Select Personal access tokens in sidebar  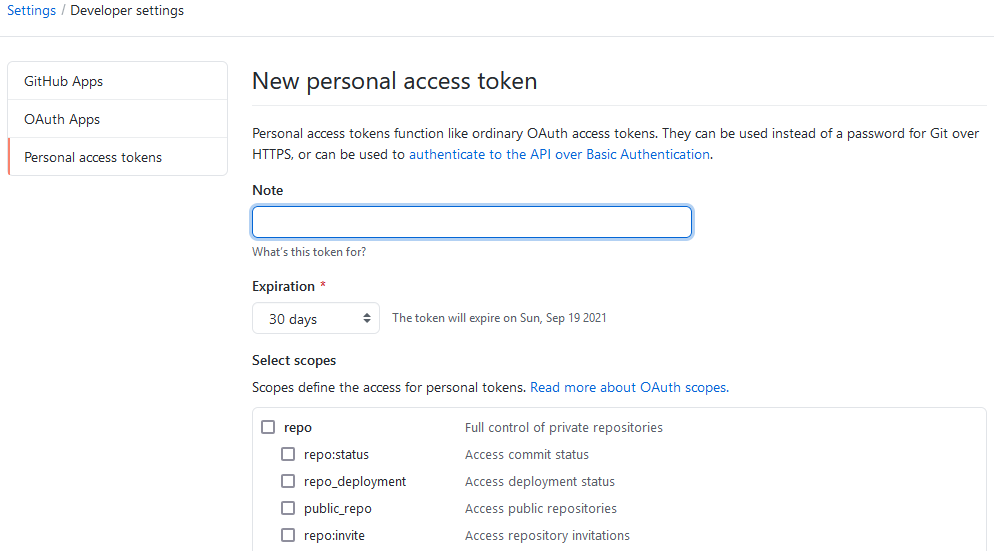[x=93, y=157]
